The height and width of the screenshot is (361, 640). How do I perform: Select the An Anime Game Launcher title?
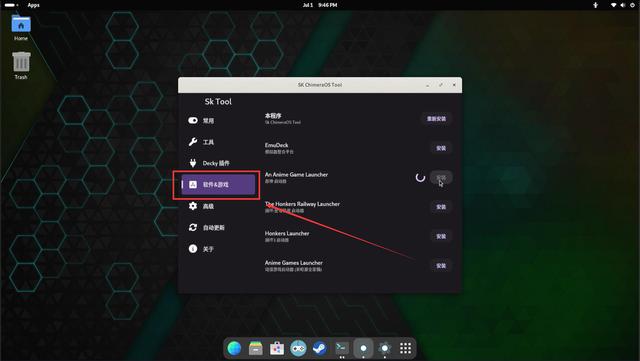(296, 174)
